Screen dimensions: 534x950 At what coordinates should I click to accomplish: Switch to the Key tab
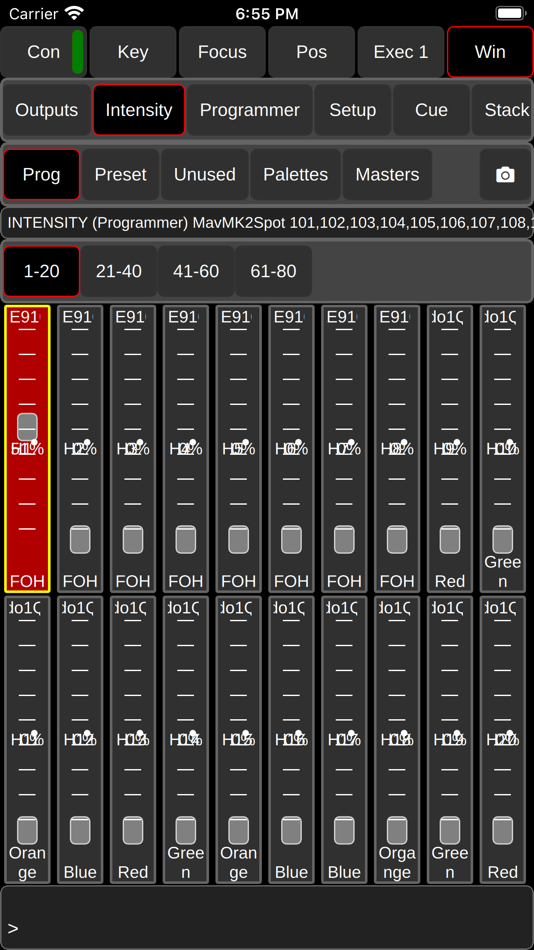point(133,52)
